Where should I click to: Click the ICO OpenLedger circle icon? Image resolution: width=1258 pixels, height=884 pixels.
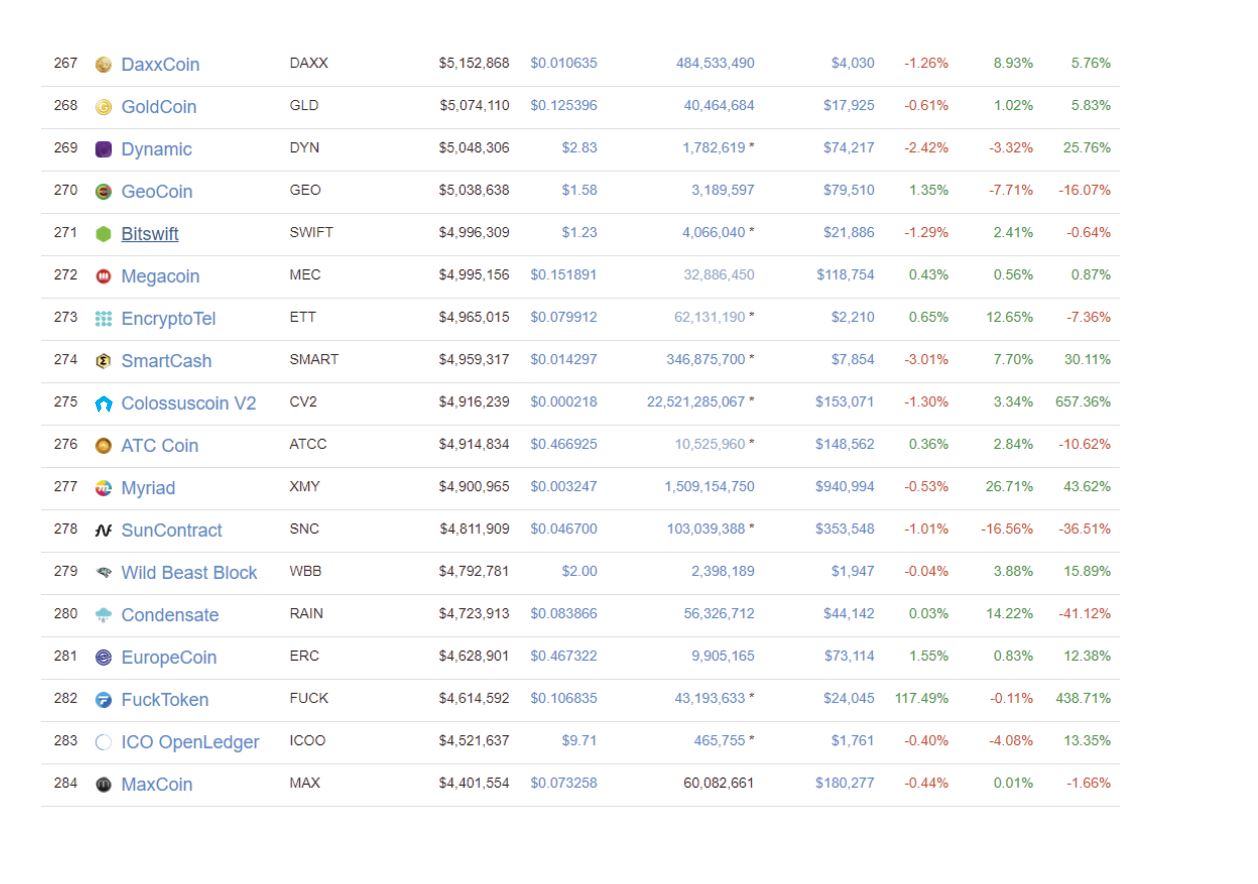[x=103, y=742]
